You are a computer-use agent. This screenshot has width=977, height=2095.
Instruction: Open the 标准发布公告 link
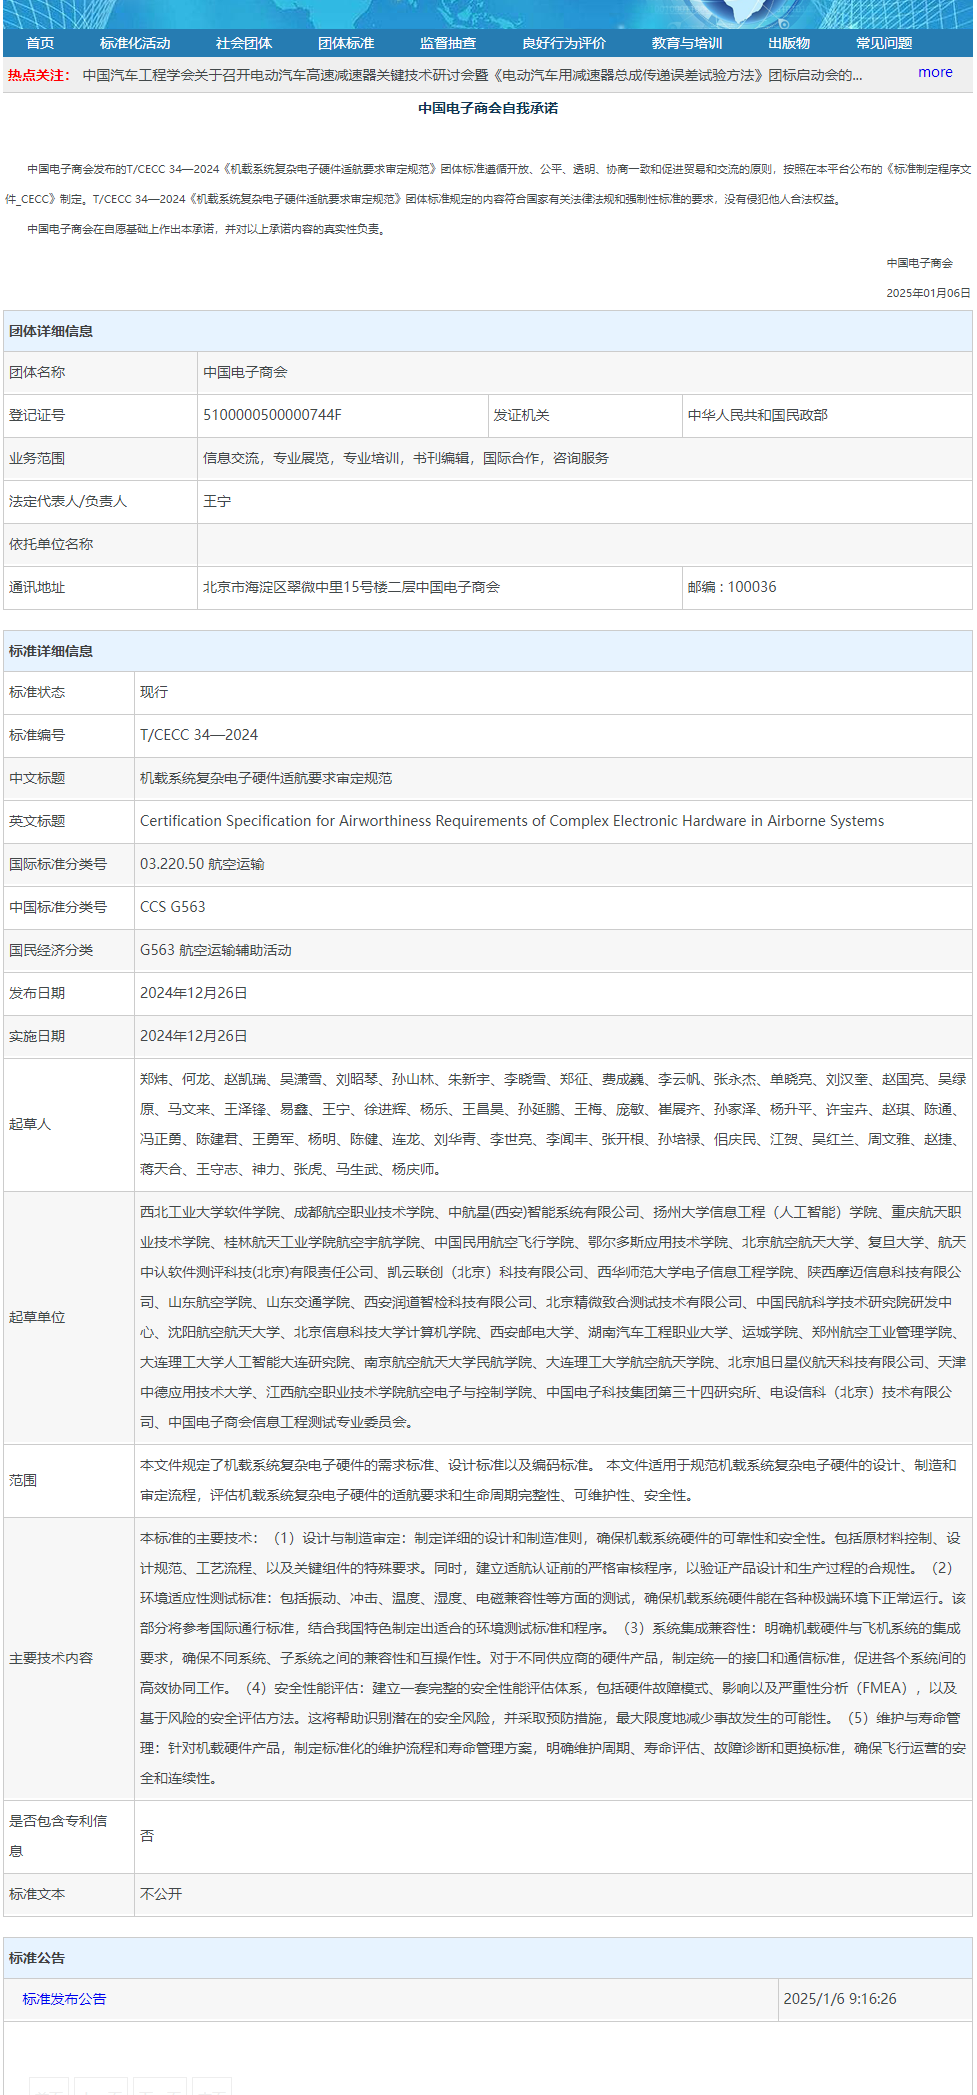click(64, 1998)
